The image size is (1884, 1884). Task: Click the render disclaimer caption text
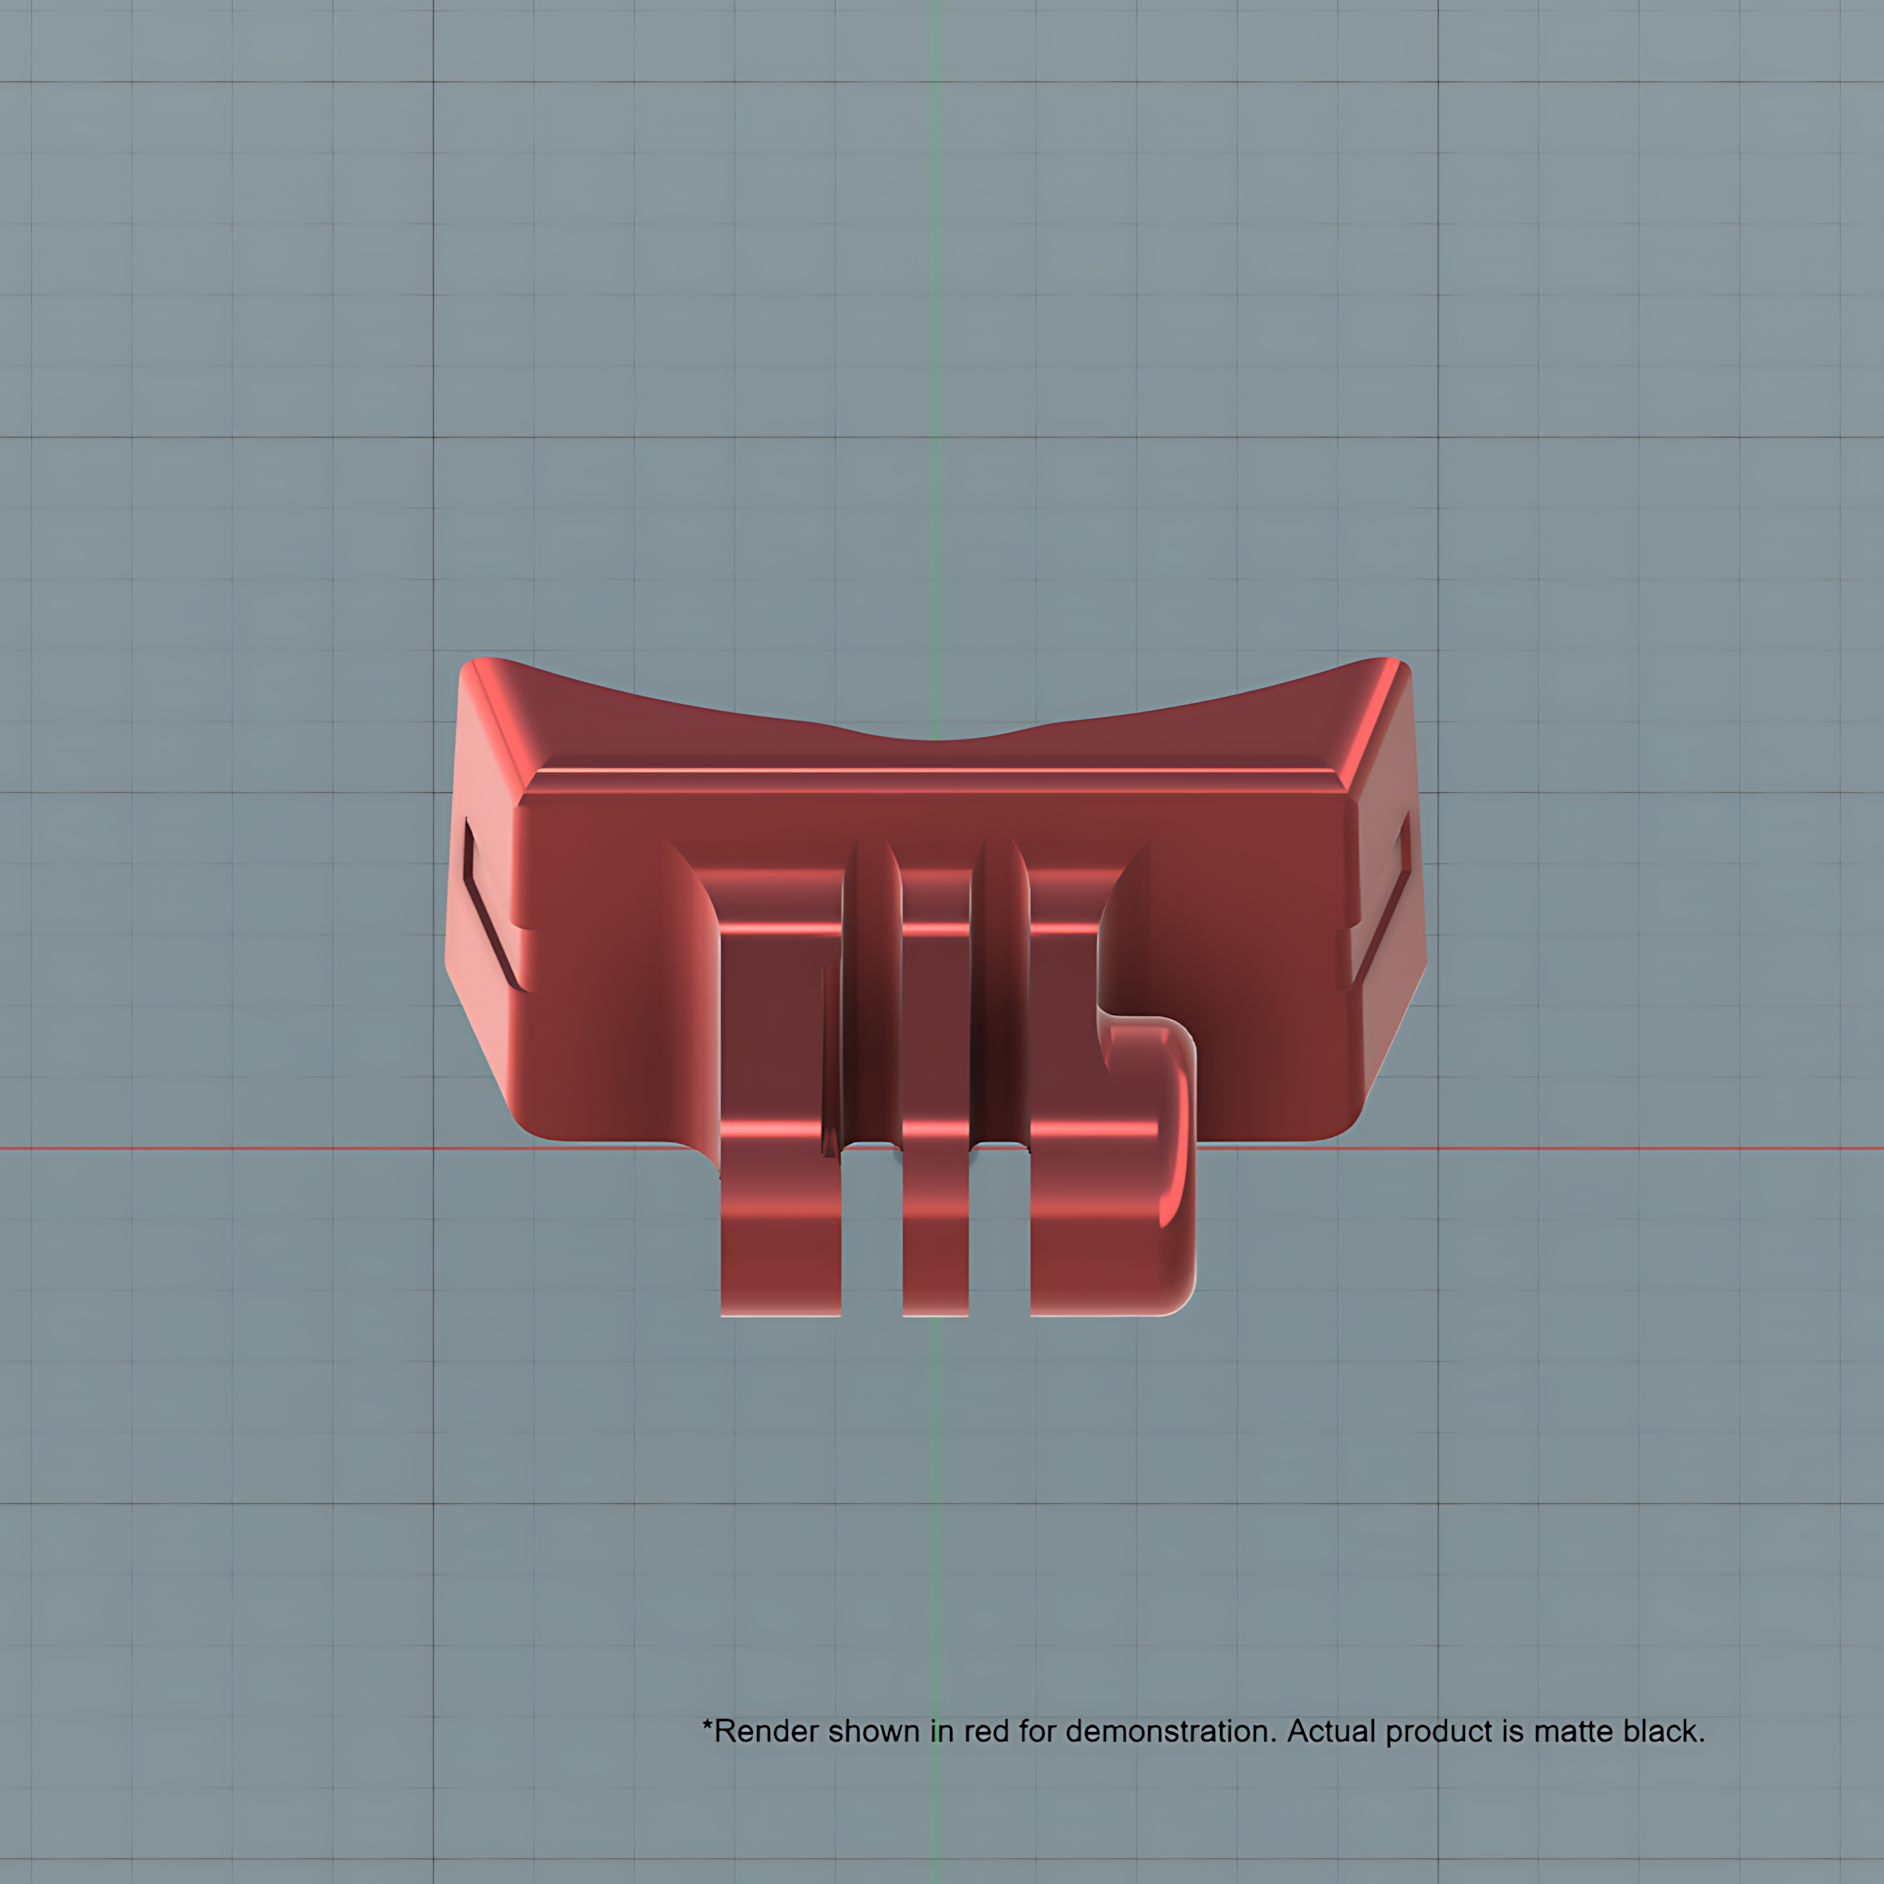pos(1203,1731)
